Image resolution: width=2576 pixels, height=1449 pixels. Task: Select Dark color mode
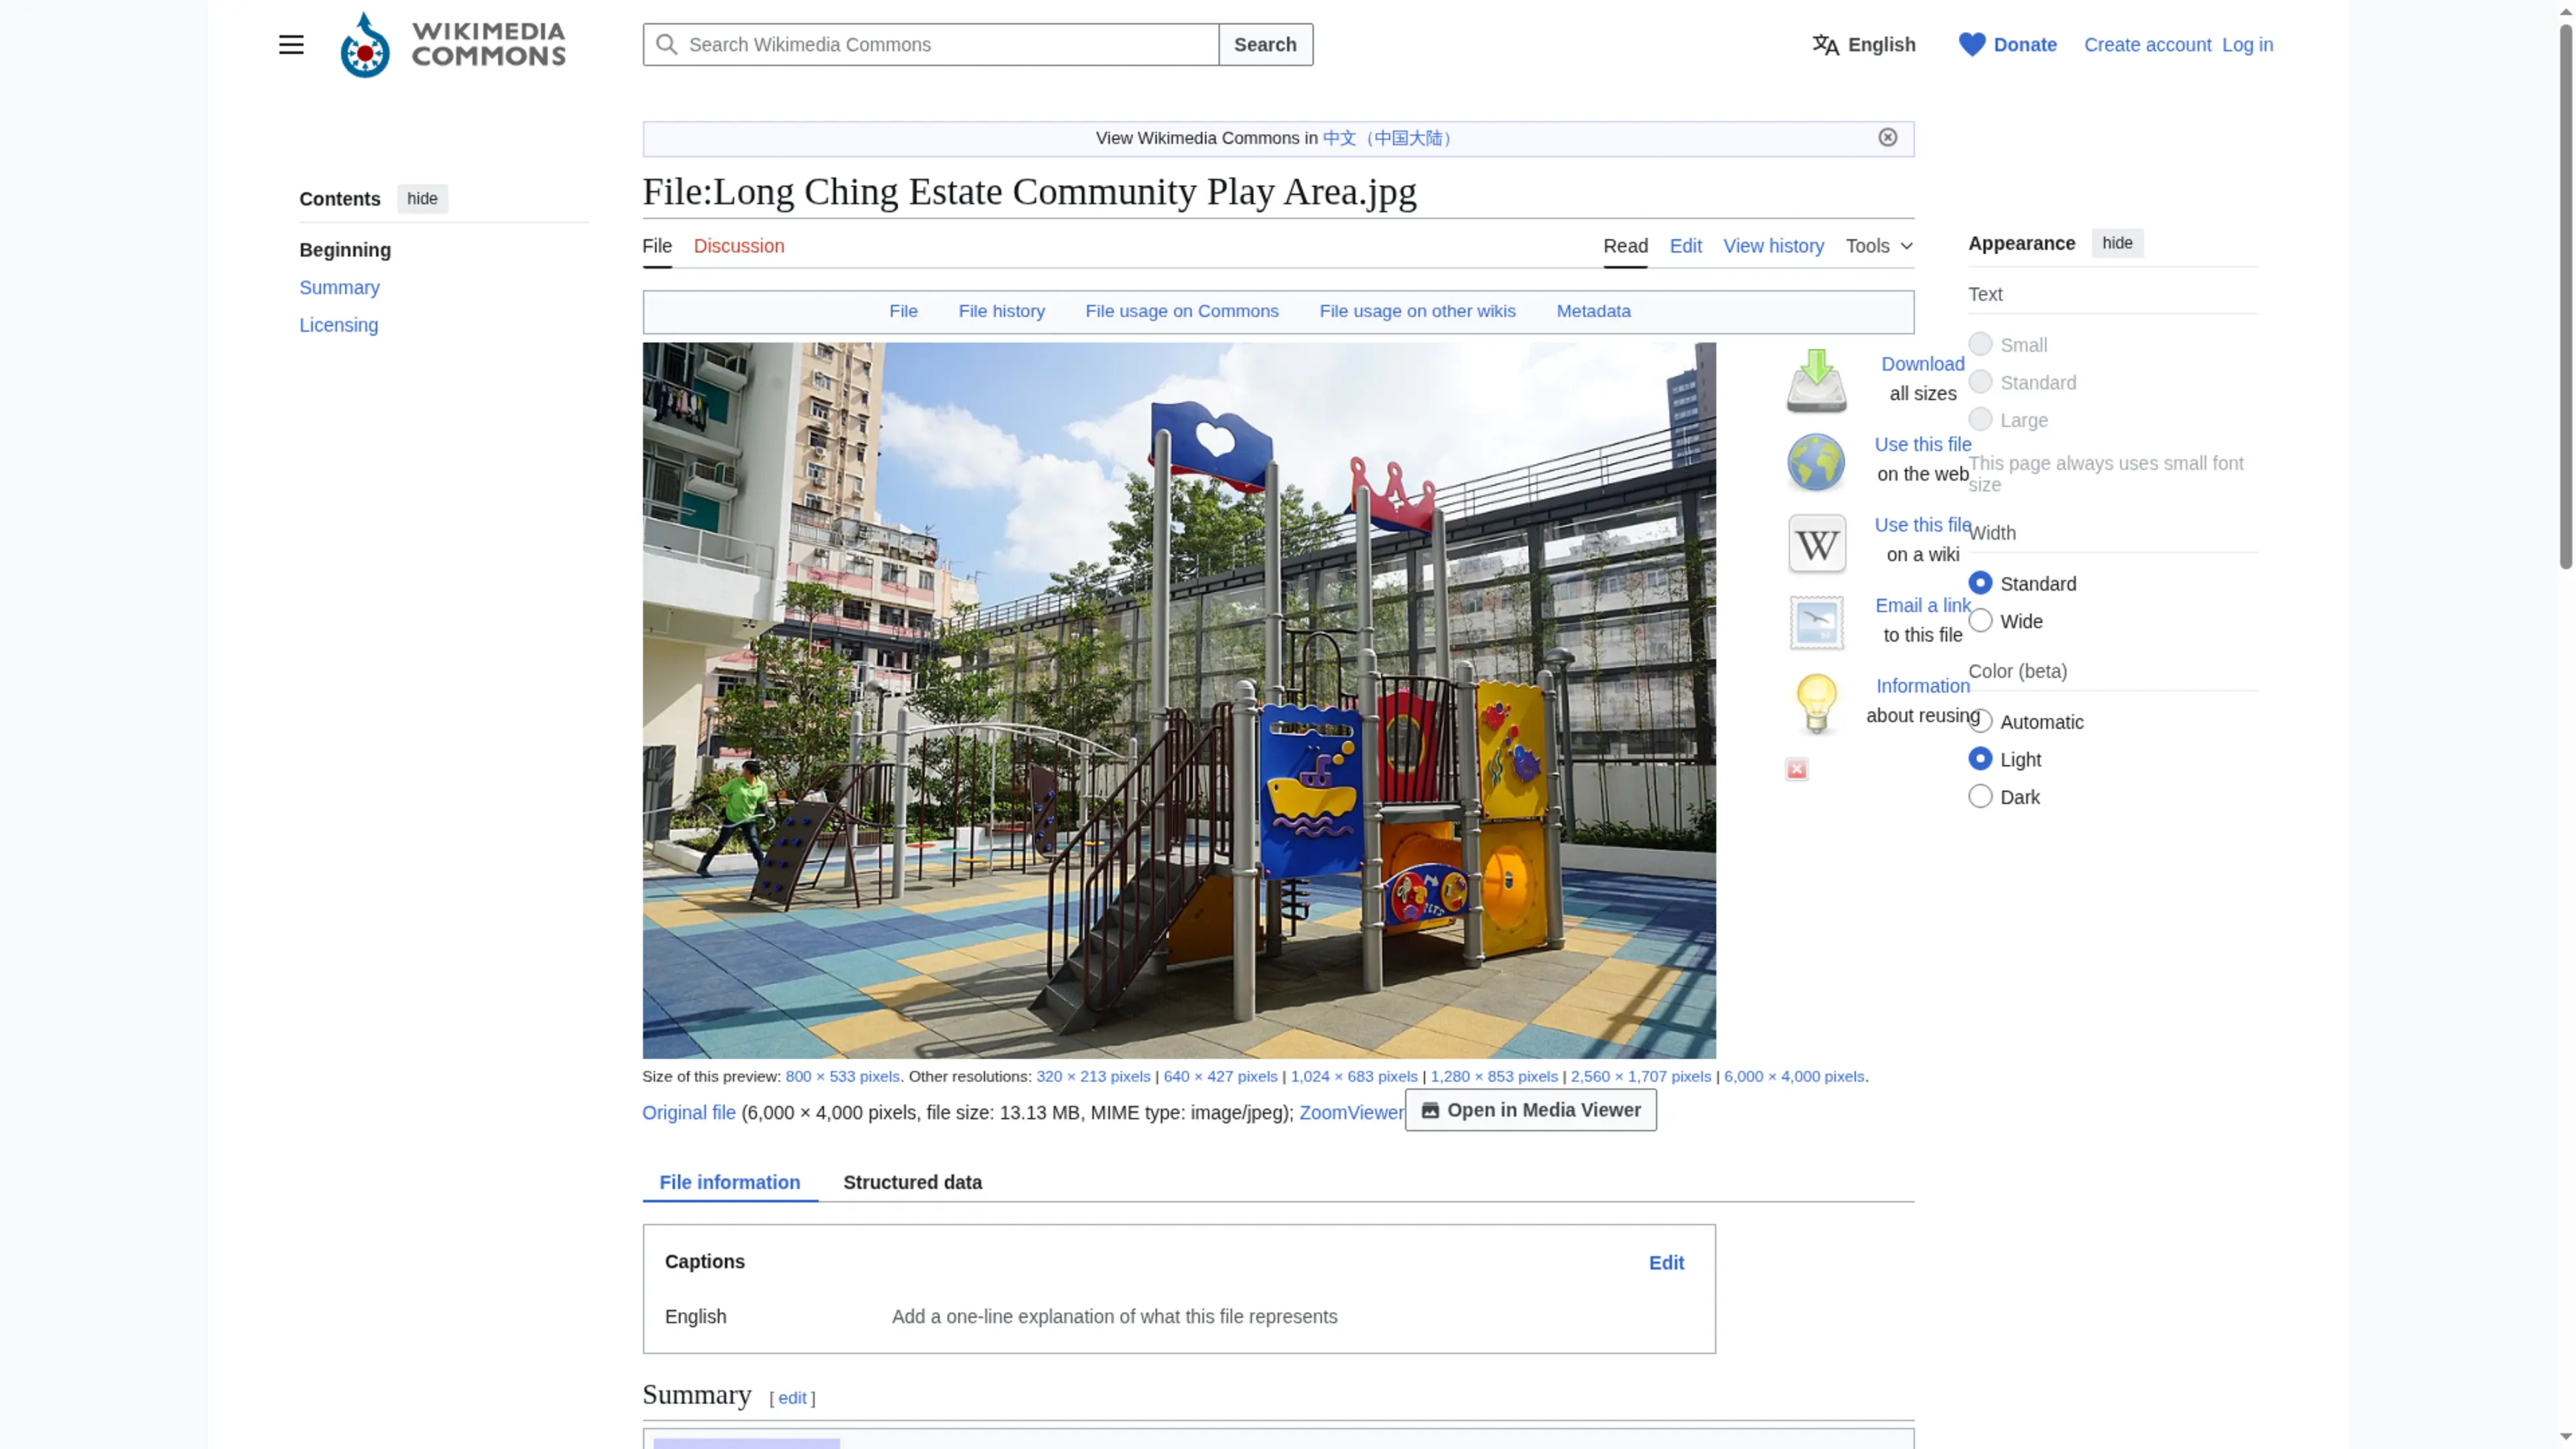1980,797
